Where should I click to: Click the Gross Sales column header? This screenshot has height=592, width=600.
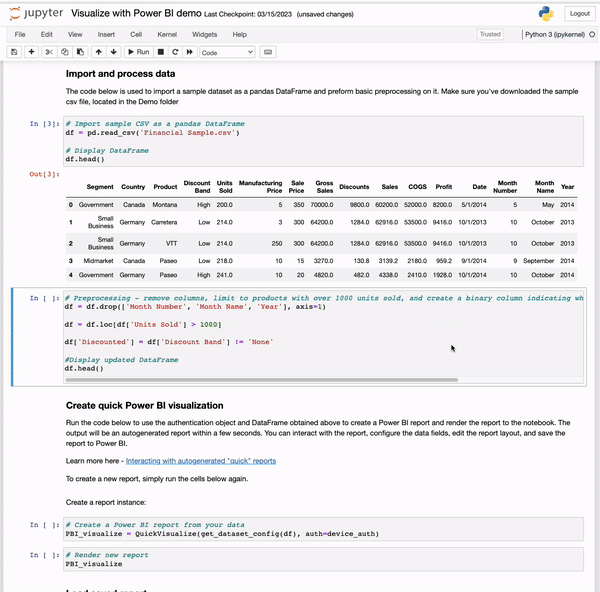[x=324, y=187]
